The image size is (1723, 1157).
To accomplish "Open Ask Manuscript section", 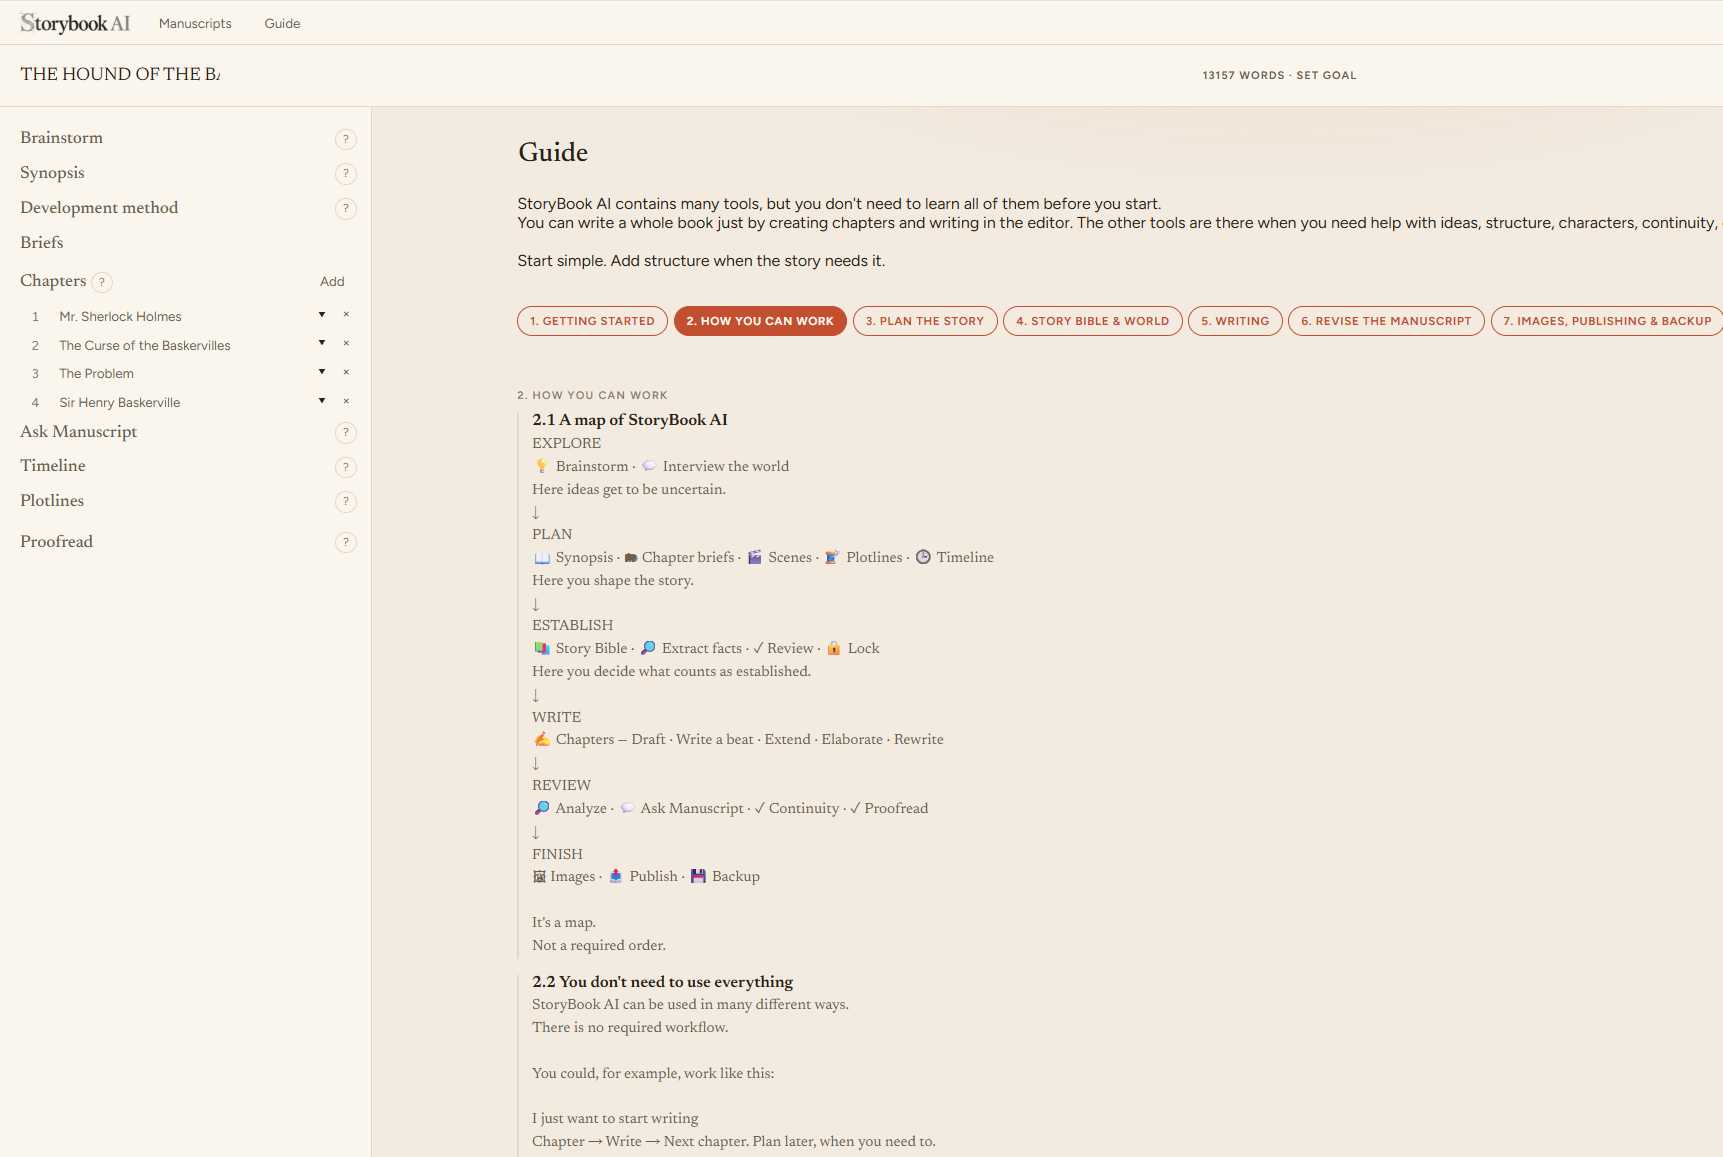I will pyautogui.click(x=79, y=432).
